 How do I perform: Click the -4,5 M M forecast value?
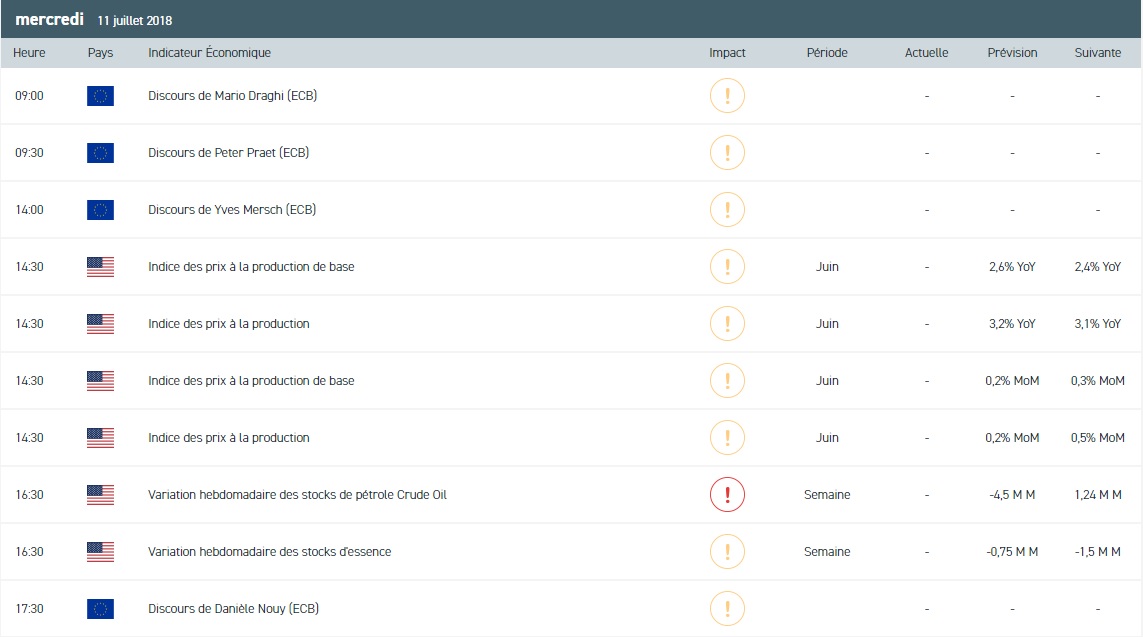pyautogui.click(x=1012, y=495)
